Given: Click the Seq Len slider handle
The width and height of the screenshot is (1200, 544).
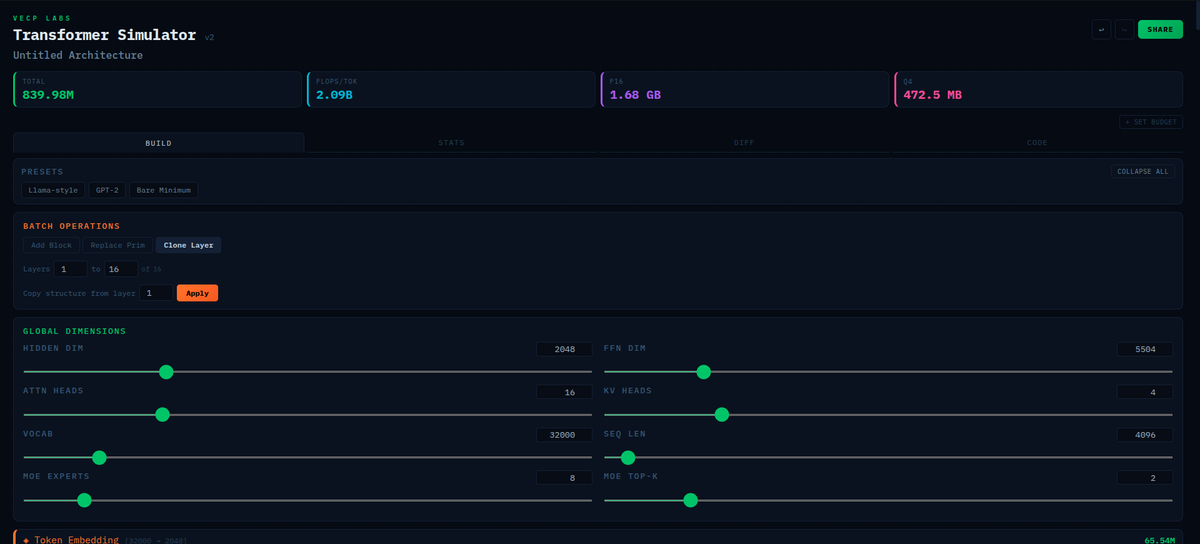Looking at the screenshot, I should (x=628, y=457).
